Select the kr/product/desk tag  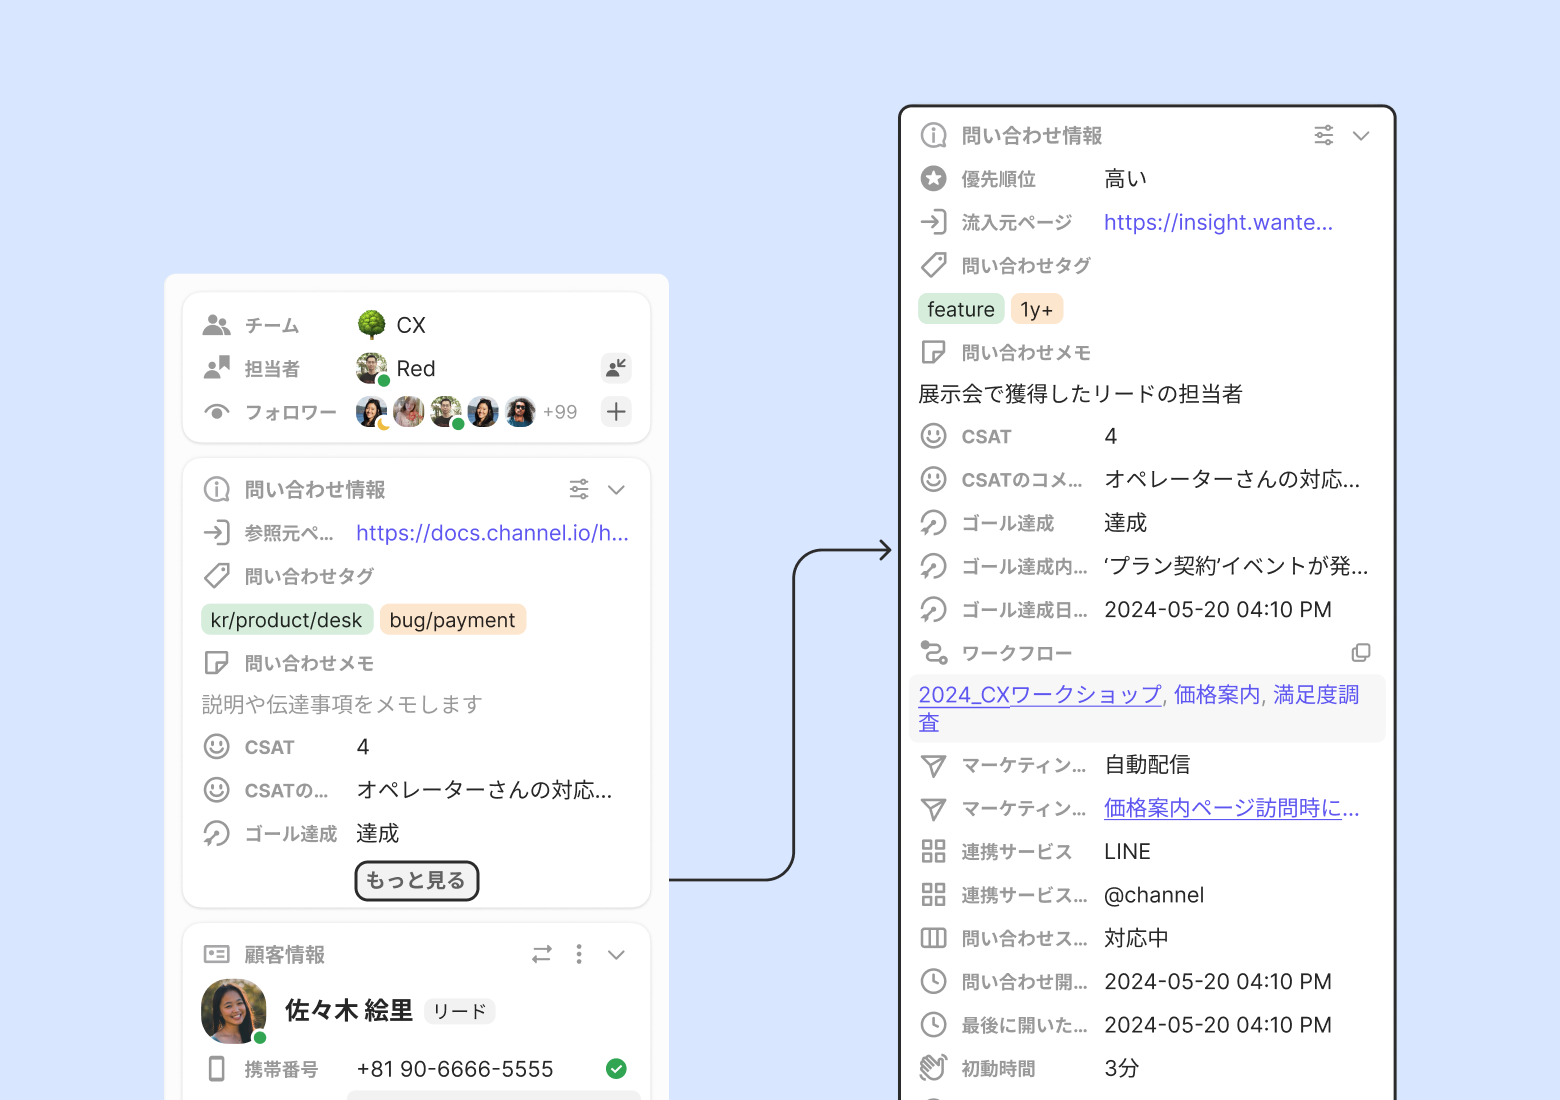[287, 620]
